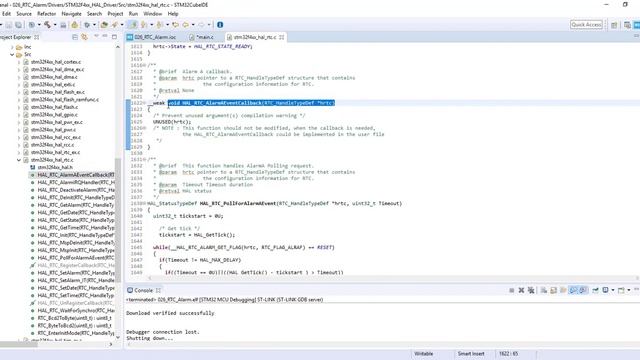This screenshot has width=640, height=360.
Task: Click the Collapse All icon in Project Explorer
Action: [75, 37]
